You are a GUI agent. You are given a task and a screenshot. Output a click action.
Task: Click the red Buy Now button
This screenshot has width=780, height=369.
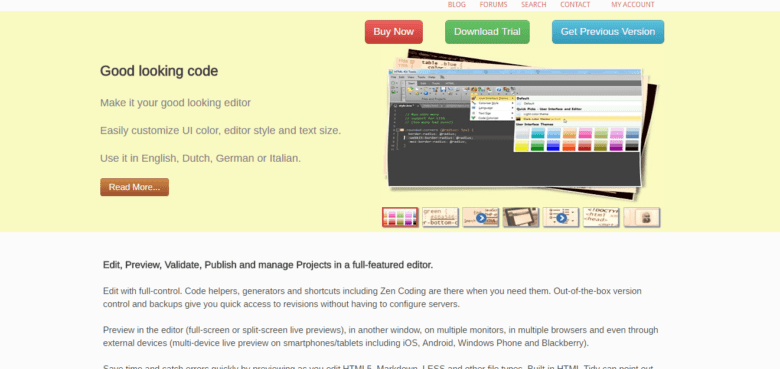pos(393,32)
